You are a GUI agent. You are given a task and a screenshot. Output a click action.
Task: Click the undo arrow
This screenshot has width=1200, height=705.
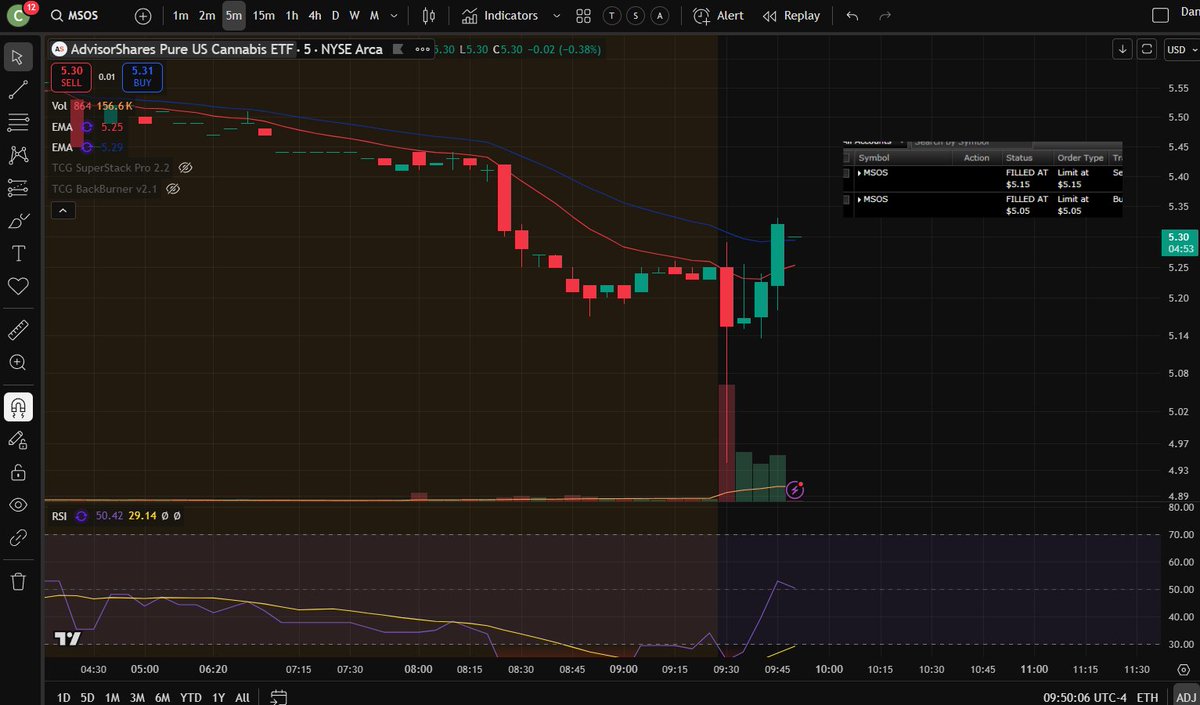click(852, 16)
